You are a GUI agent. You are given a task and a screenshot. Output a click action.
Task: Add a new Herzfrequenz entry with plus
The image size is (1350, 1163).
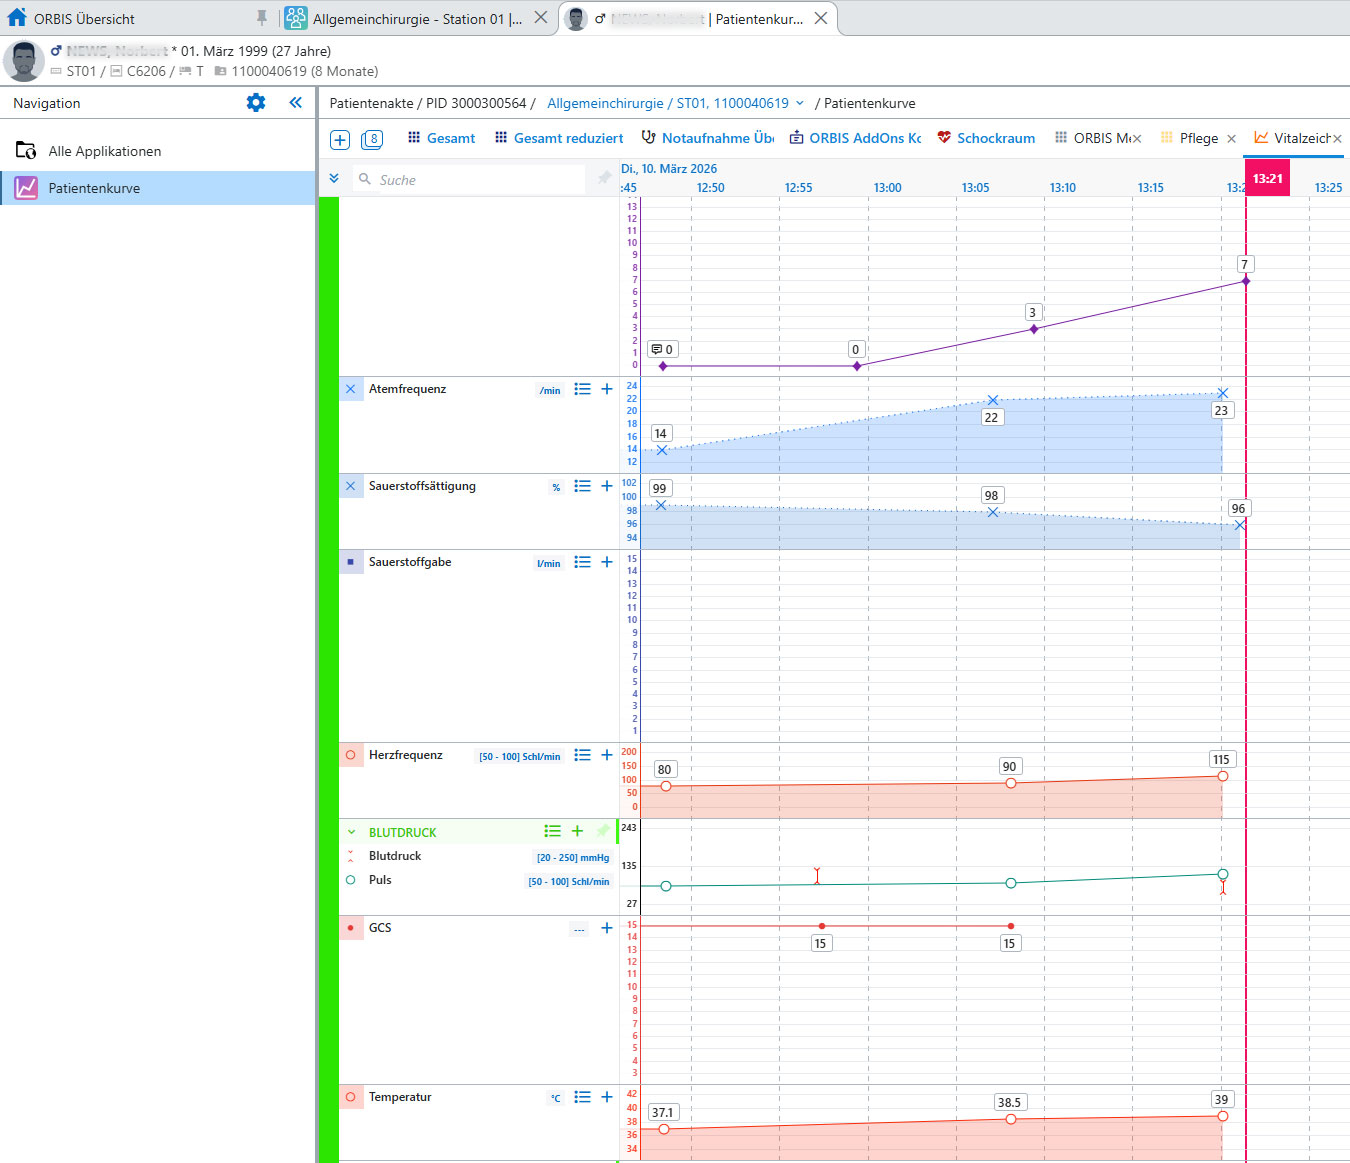tap(606, 755)
